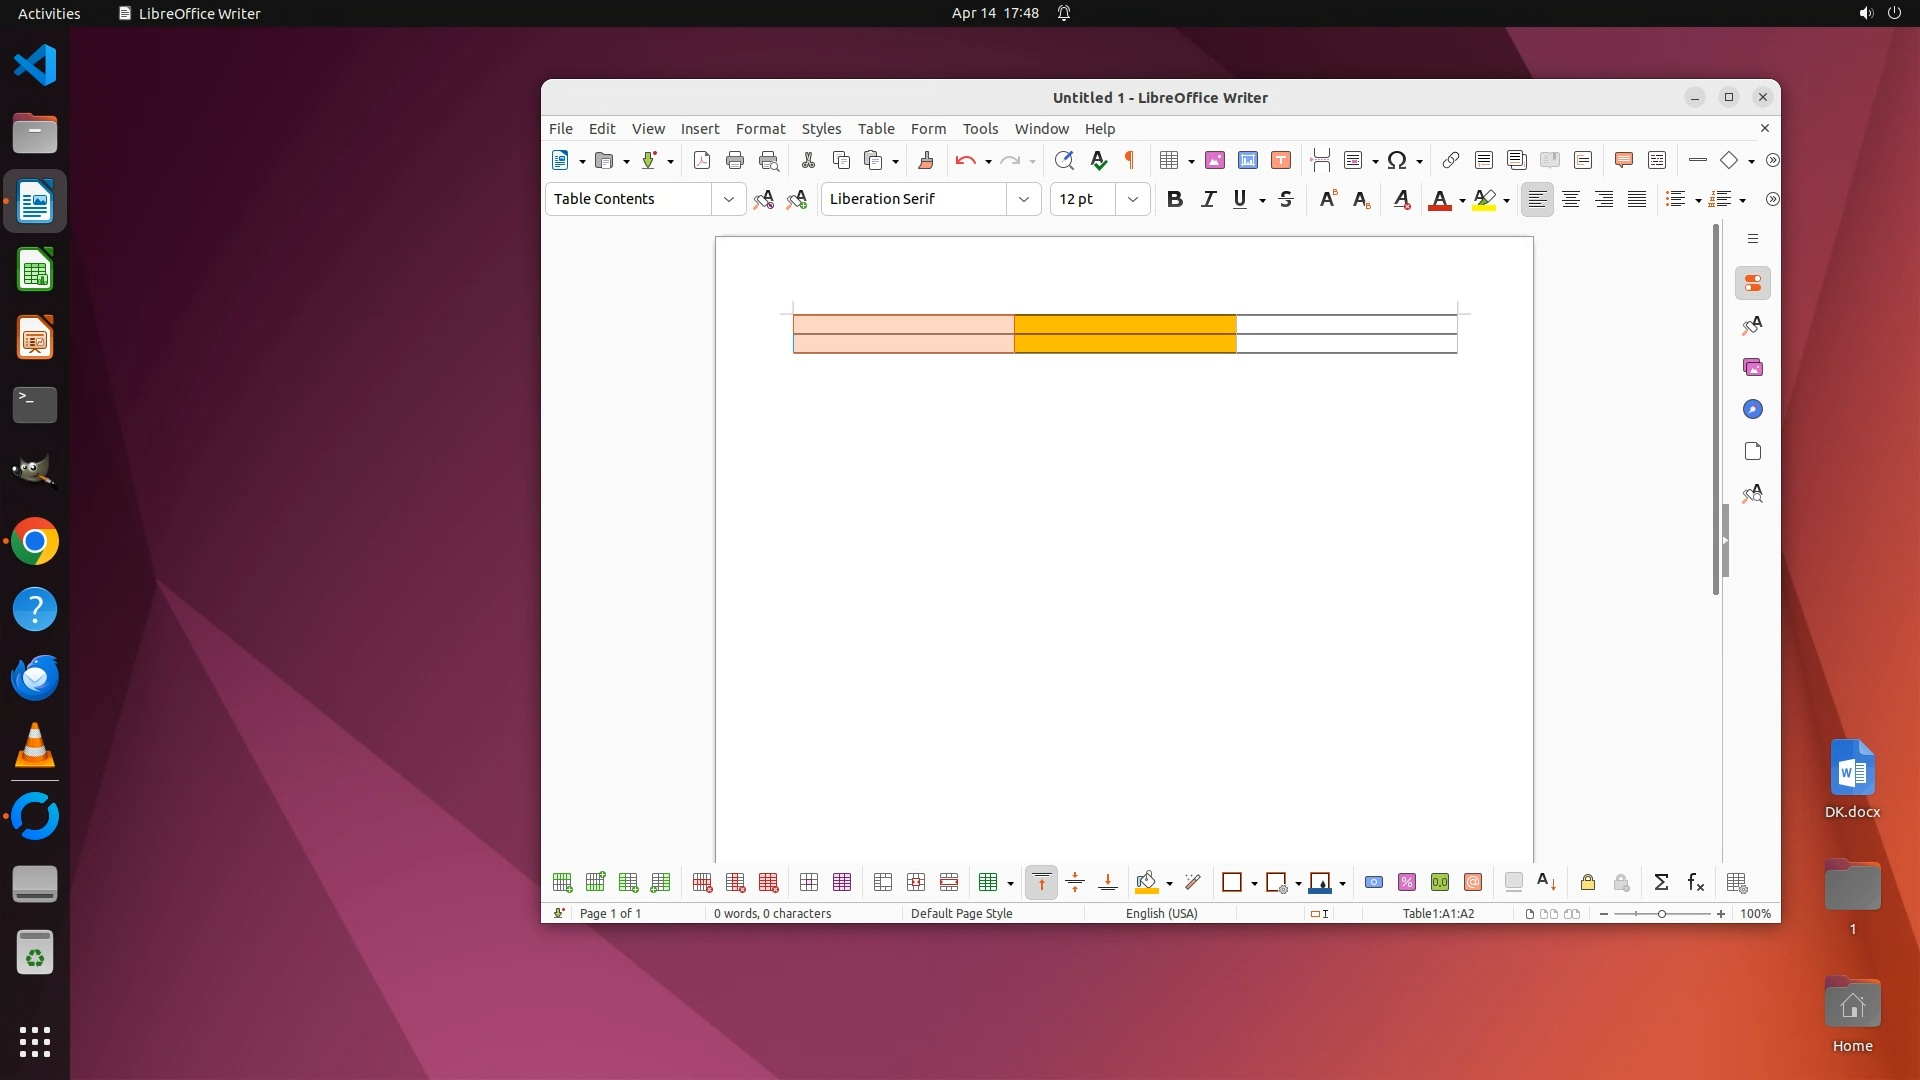Click Default Page Style in status bar
The height and width of the screenshot is (1080, 1920).
(961, 913)
